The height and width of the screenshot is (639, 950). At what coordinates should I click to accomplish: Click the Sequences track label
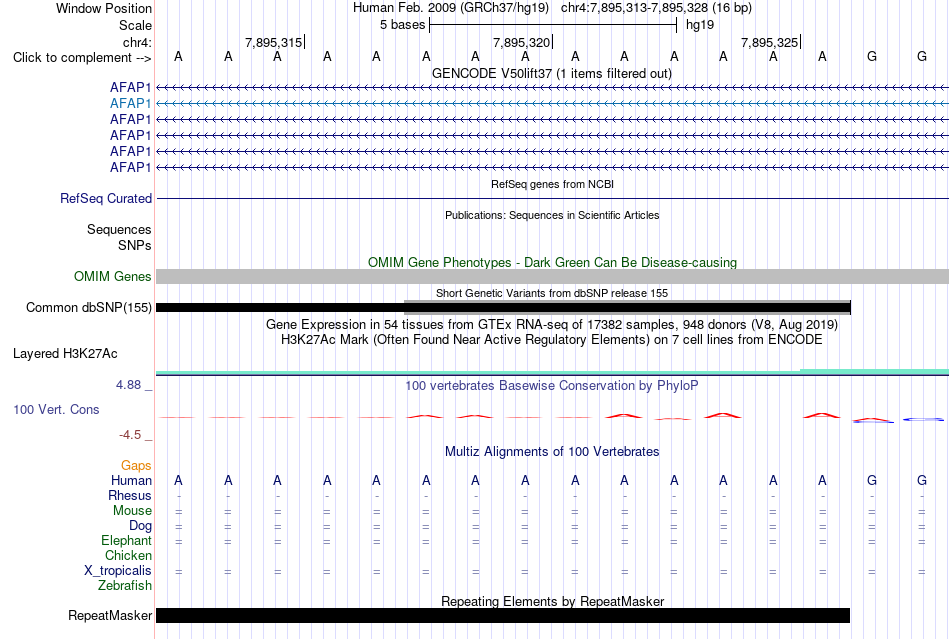coord(119,230)
